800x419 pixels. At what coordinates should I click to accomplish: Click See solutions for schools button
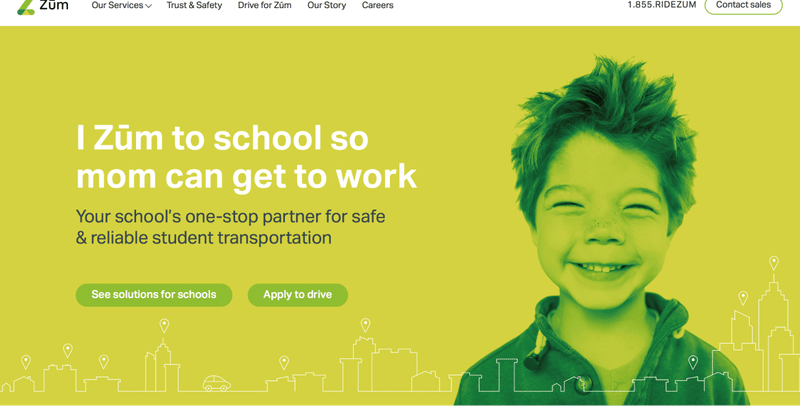[154, 295]
